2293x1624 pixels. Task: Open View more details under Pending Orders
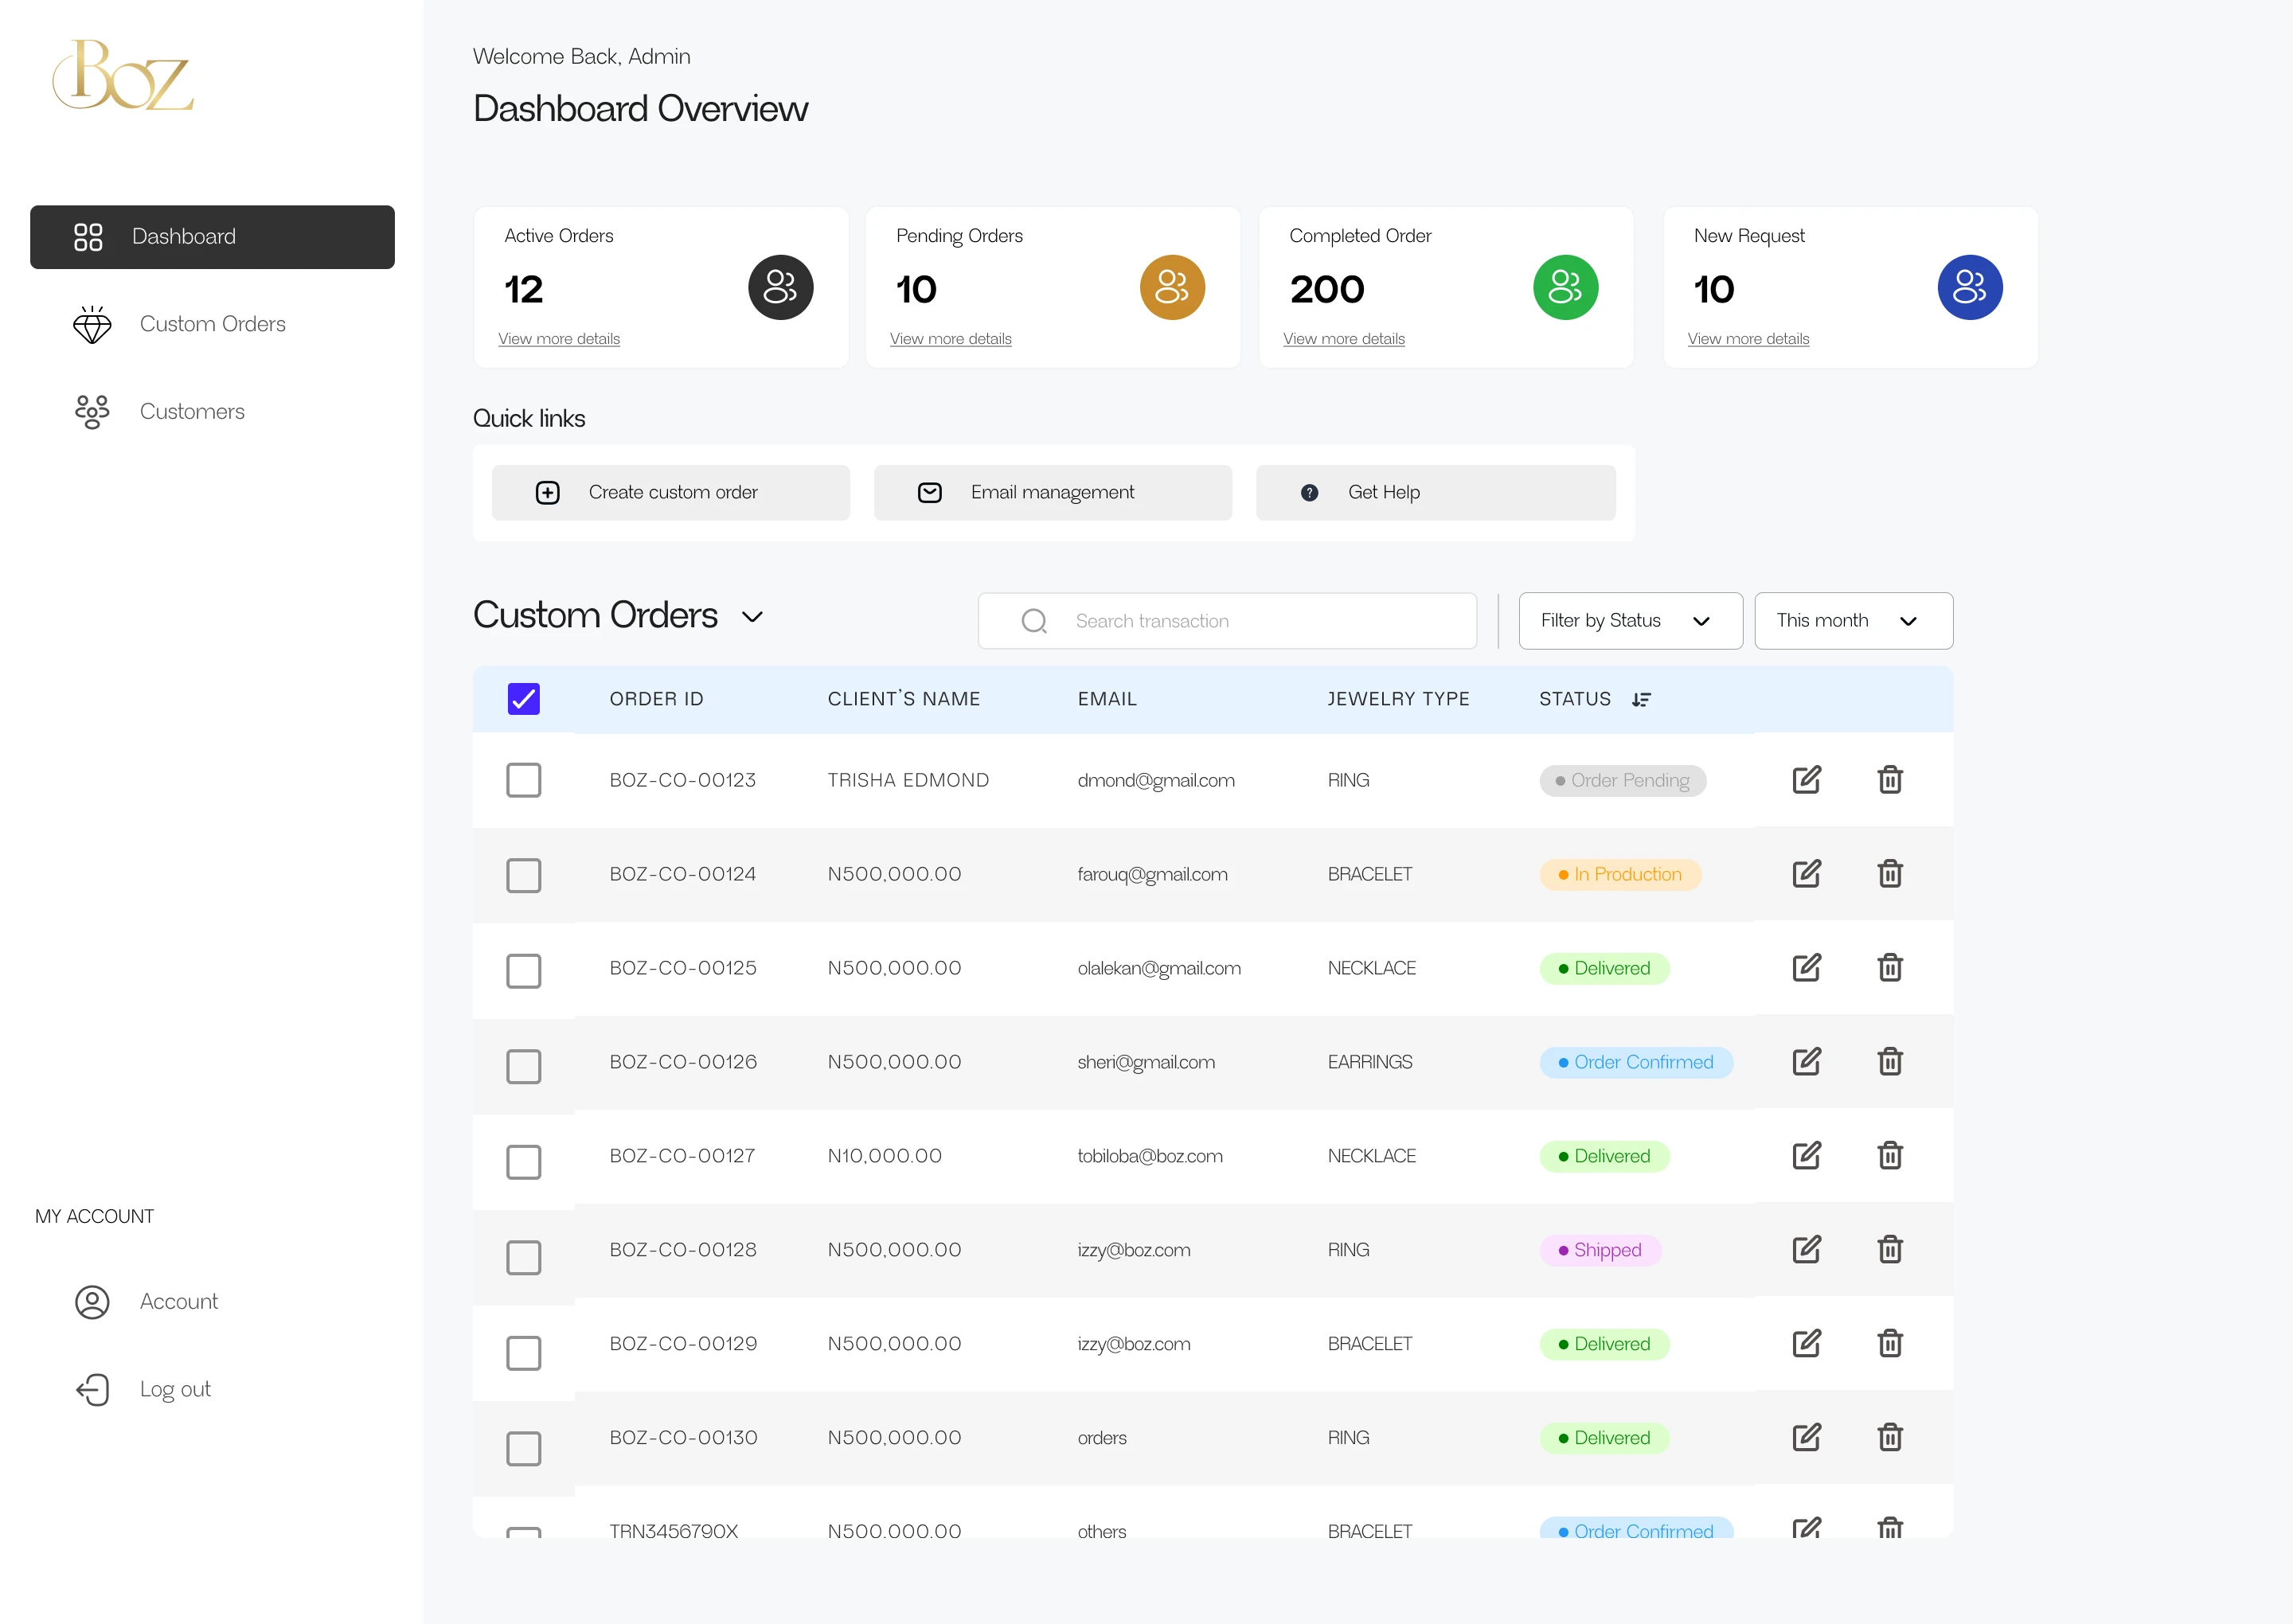(x=950, y=339)
